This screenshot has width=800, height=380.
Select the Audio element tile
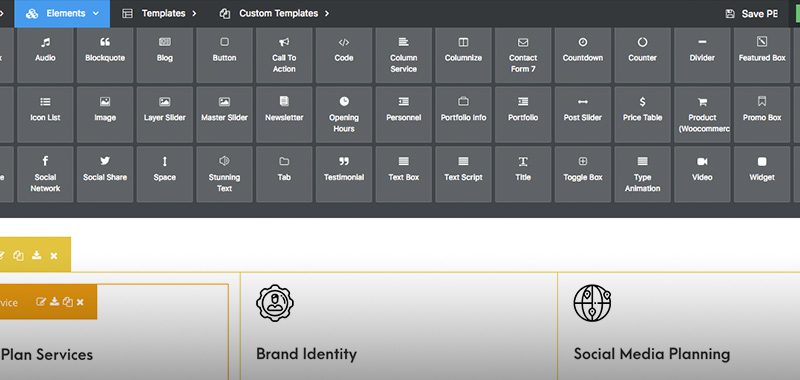click(45, 55)
